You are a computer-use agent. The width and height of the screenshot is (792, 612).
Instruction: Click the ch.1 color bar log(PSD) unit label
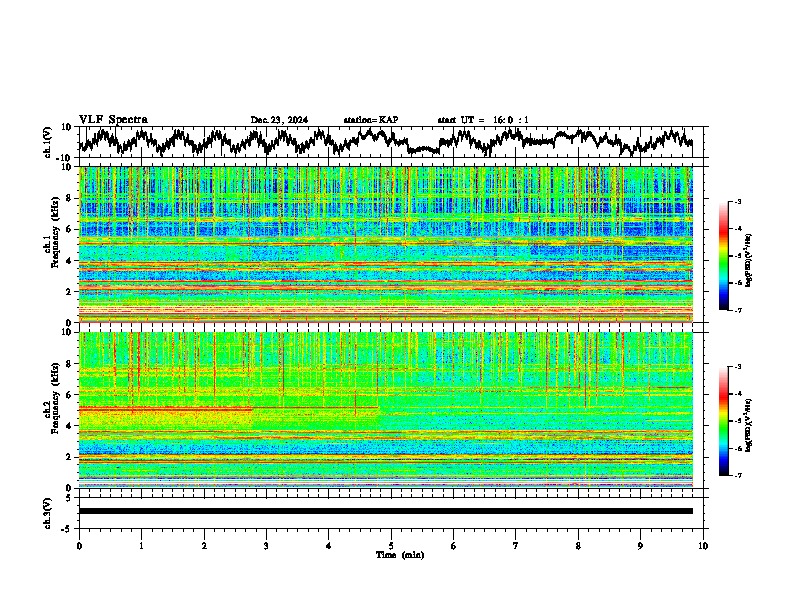tap(749, 261)
